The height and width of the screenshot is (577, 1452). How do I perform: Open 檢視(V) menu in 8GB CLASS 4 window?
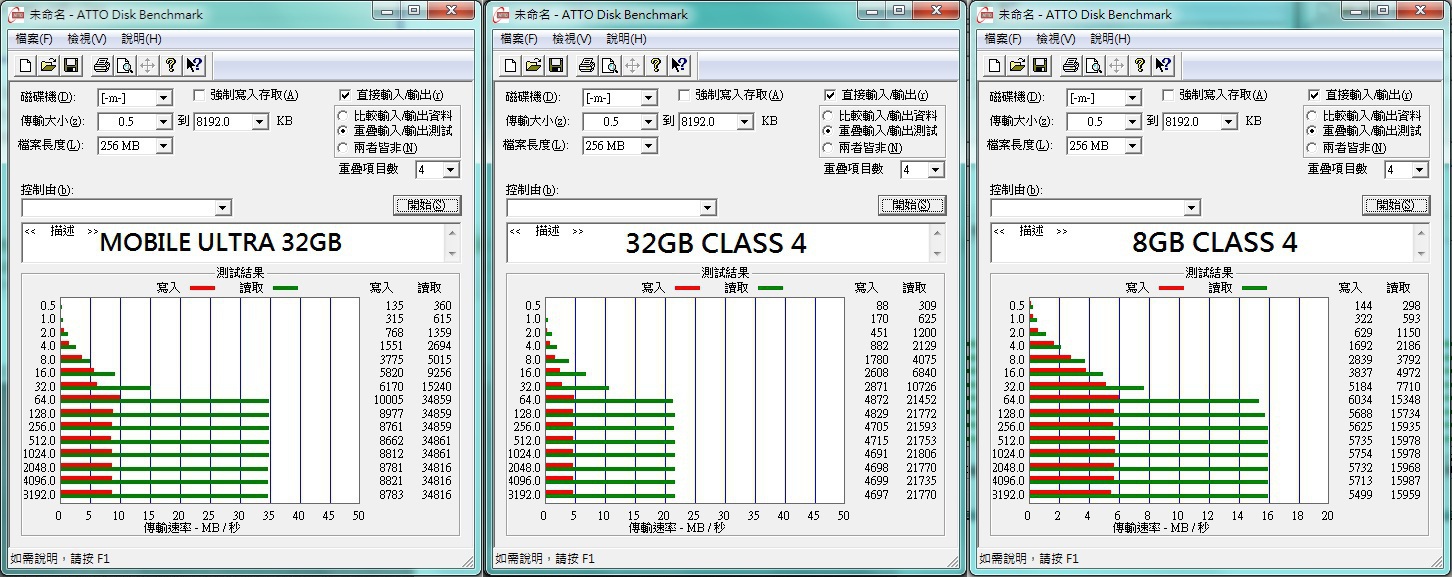(1055, 39)
